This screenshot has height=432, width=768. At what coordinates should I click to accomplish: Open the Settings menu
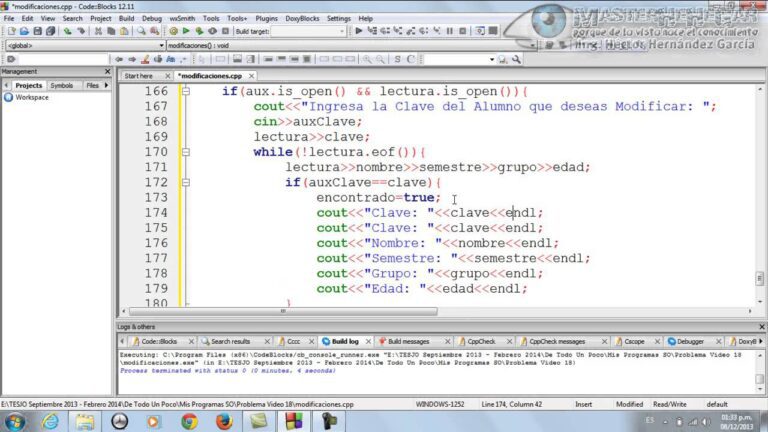[338, 18]
